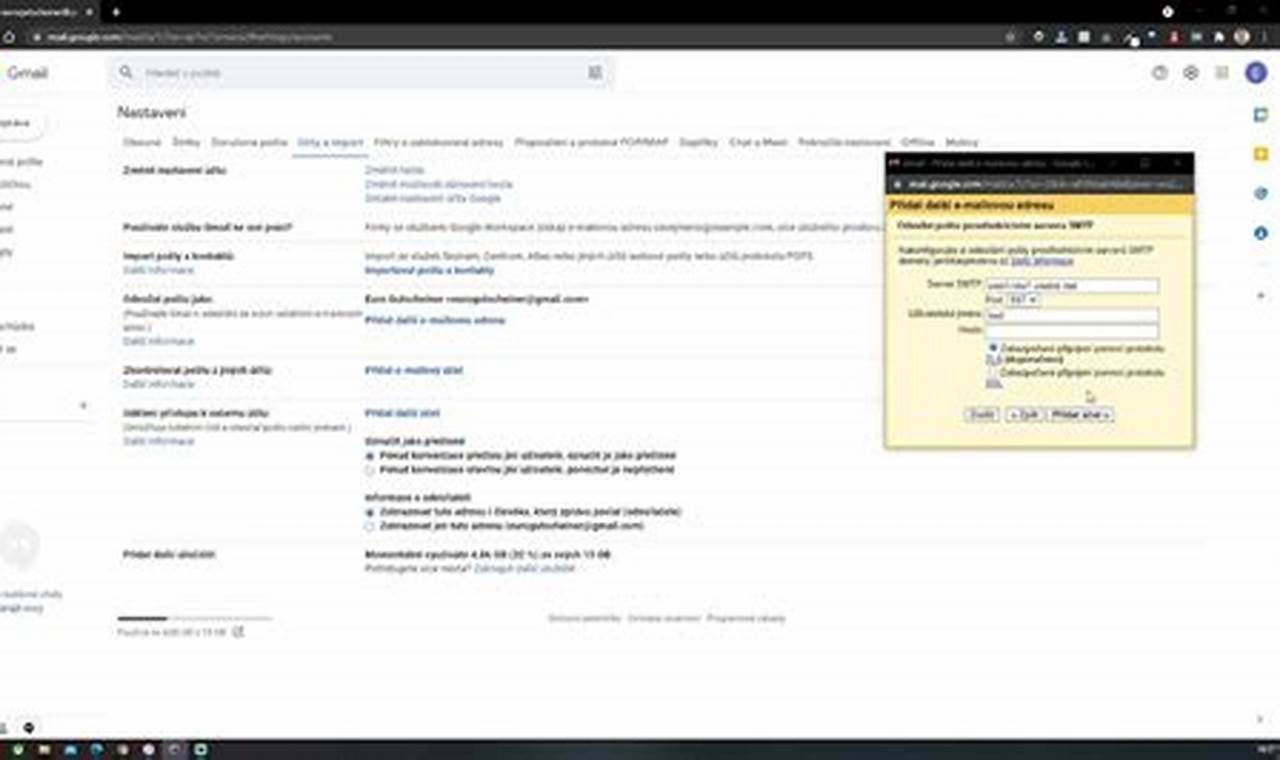Show search options in Gmail search bar
Viewport: 1280px width, 760px height.
point(595,73)
